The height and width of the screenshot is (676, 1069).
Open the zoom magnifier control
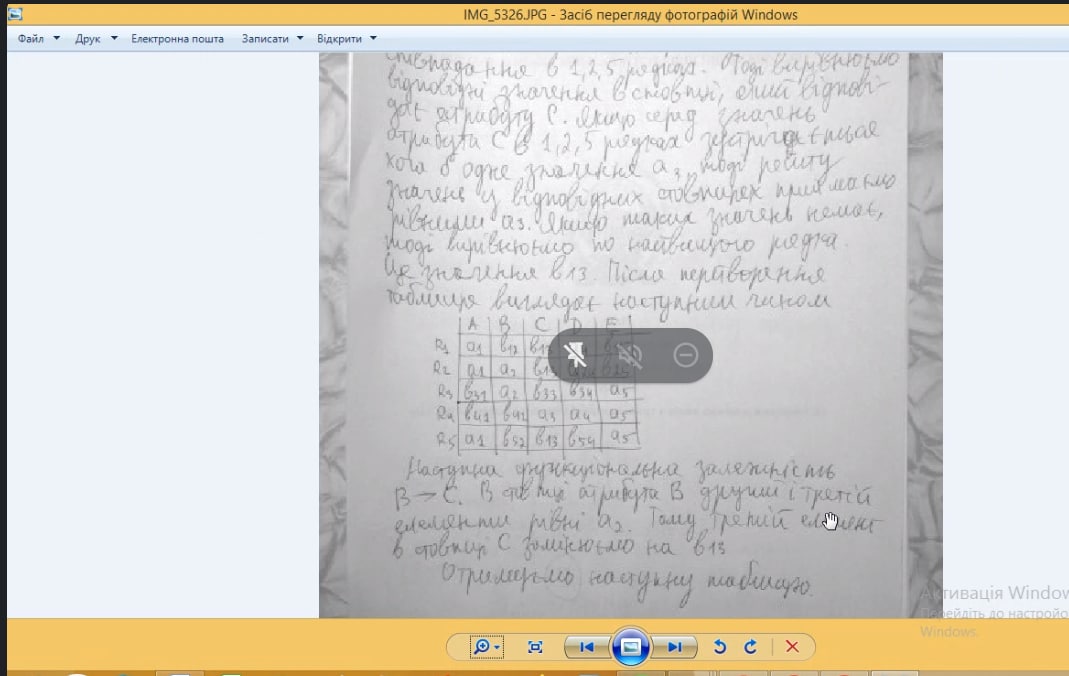486,647
